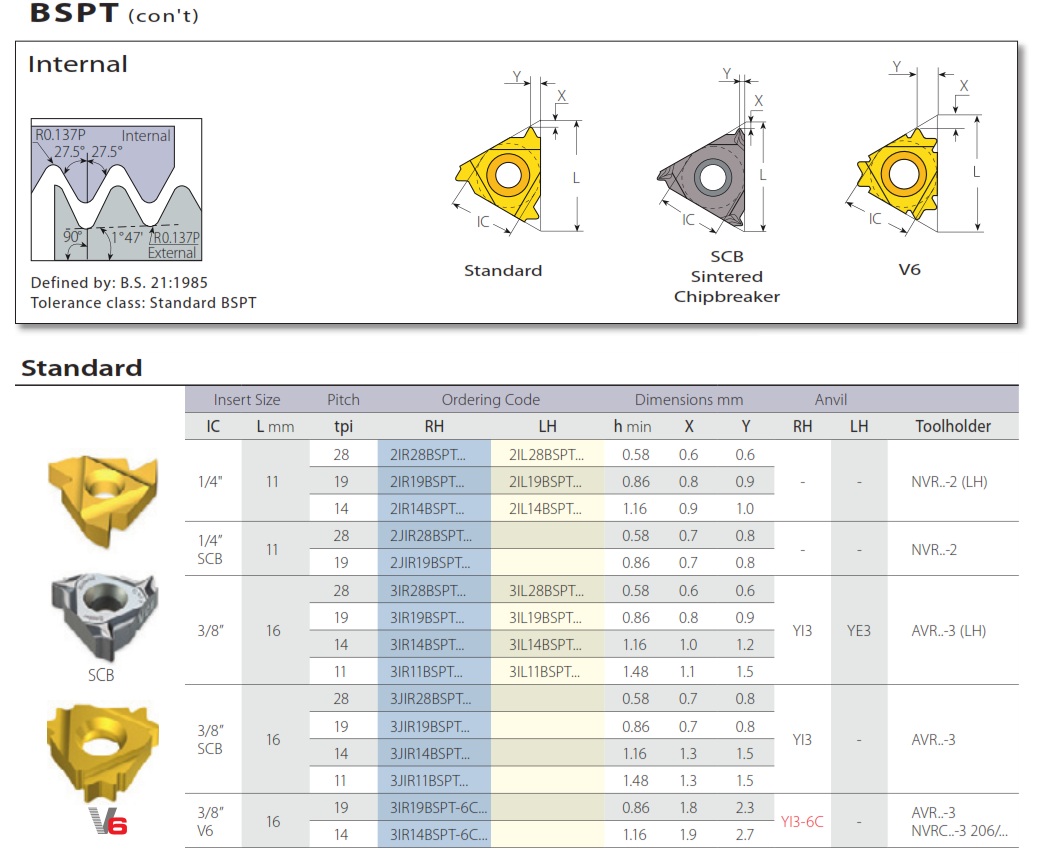Image resolution: width=1037 pixels, height=855 pixels.
Task: Select ordering code 2JIR28BSPT...
Action: [x=431, y=536]
